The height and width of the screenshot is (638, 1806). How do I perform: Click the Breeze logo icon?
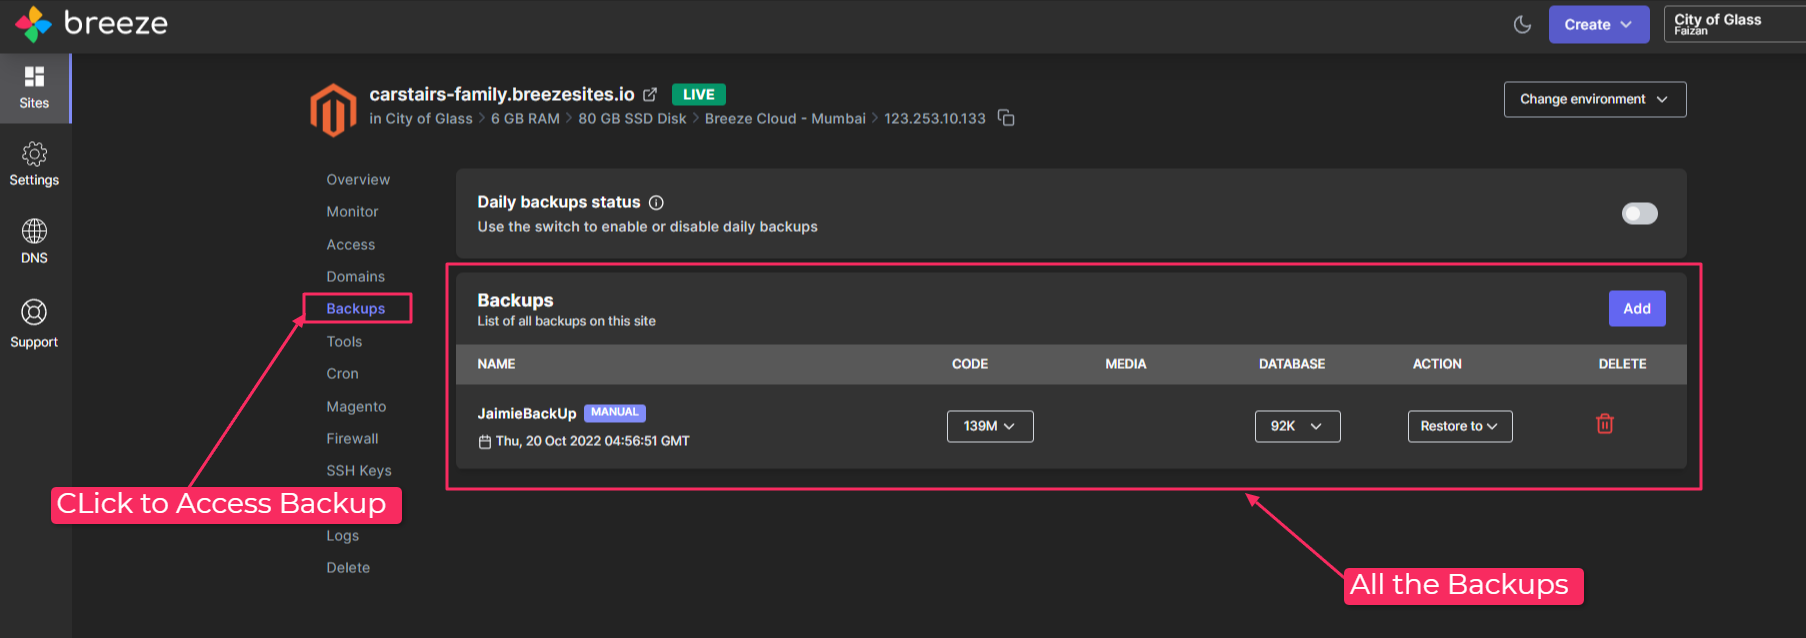(33, 24)
